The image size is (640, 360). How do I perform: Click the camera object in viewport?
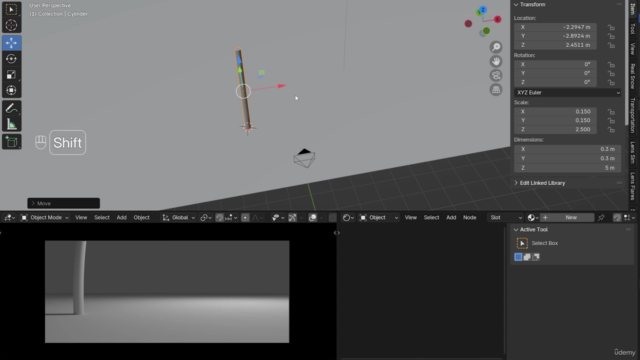pyautogui.click(x=304, y=158)
